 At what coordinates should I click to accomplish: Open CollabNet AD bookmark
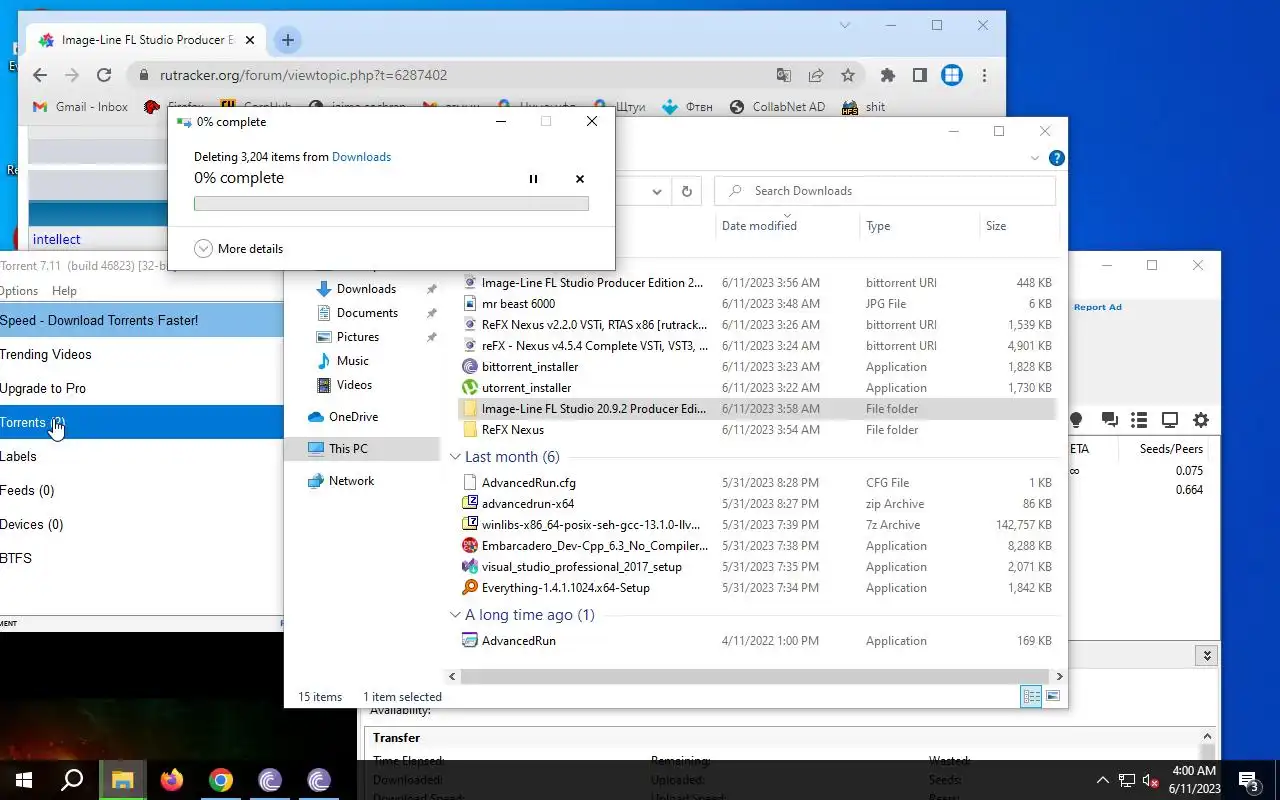point(777,107)
